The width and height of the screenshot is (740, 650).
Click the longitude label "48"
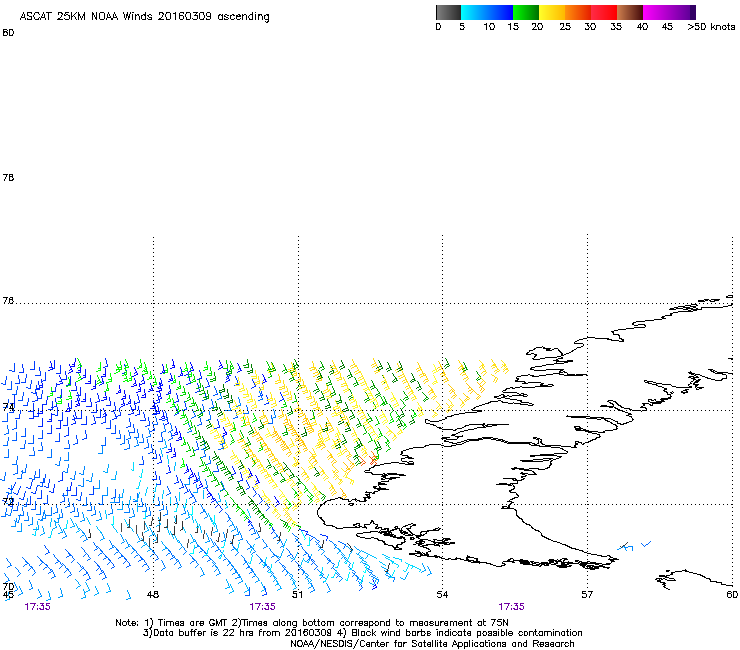click(153, 594)
